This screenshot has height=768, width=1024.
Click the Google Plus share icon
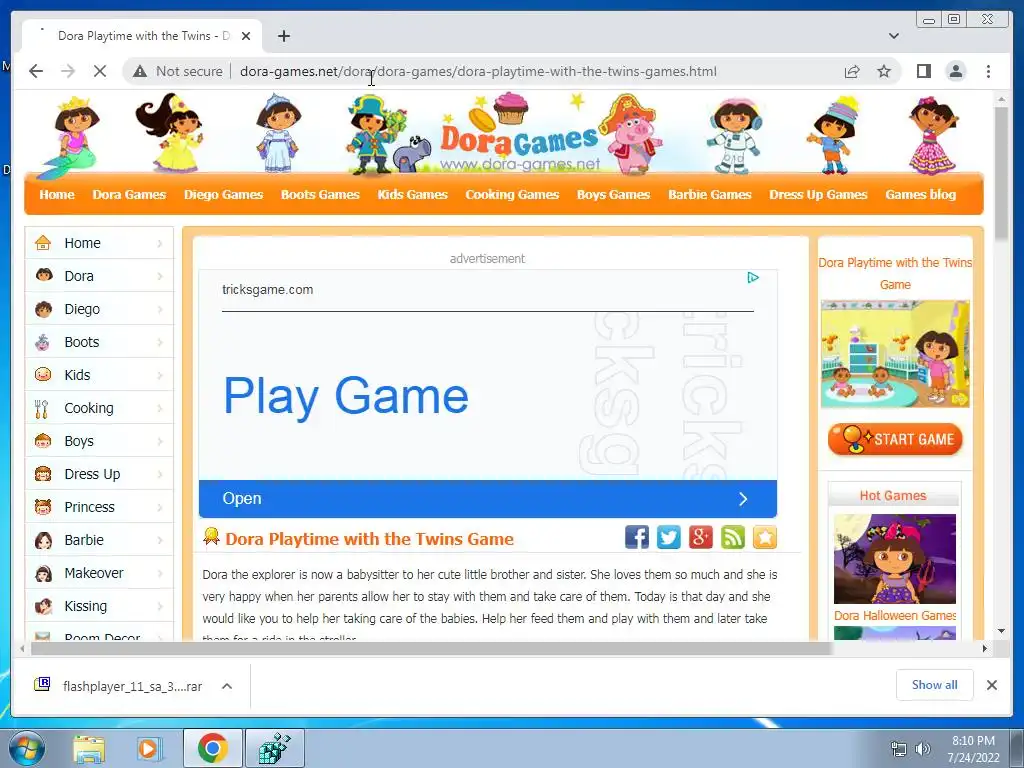pos(701,537)
